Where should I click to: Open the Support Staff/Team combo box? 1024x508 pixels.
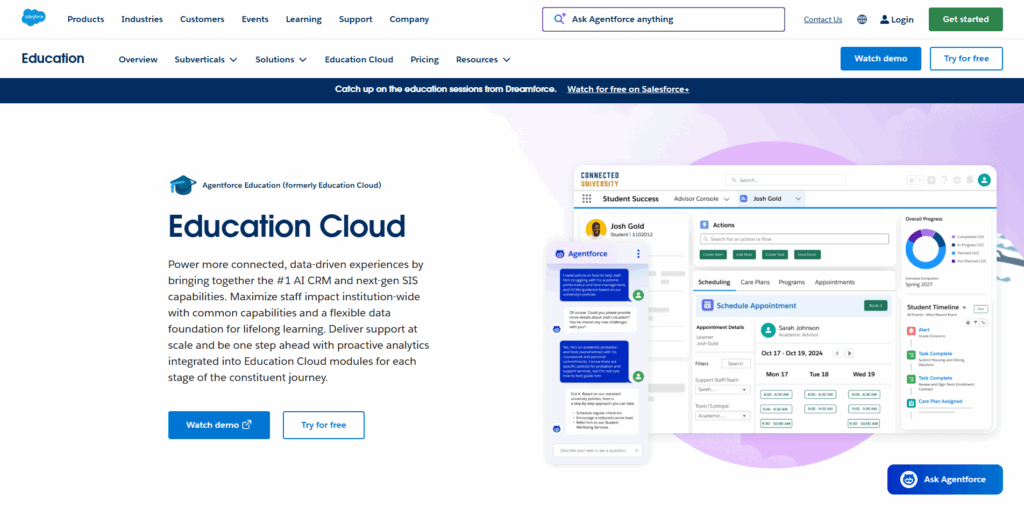tap(722, 389)
